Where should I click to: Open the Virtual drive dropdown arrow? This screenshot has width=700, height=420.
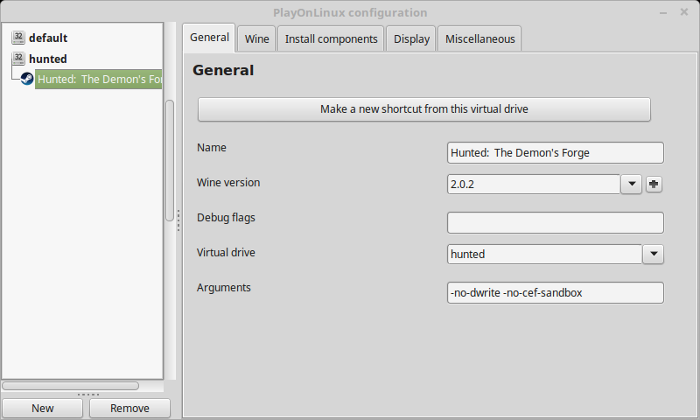point(654,254)
